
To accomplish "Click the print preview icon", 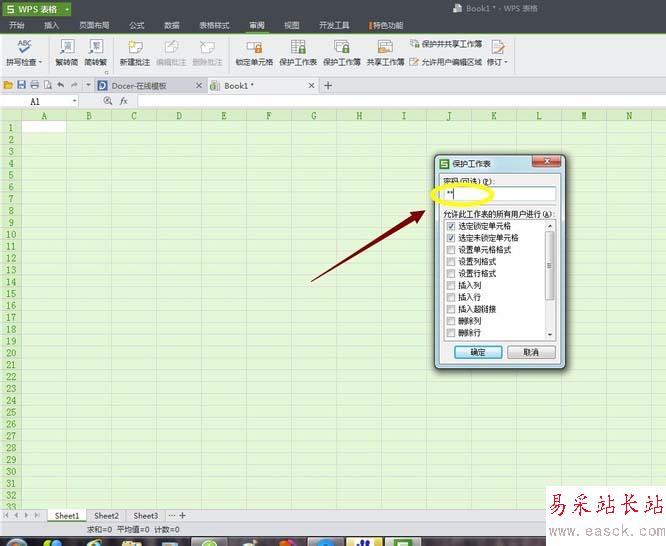I will click(x=48, y=85).
